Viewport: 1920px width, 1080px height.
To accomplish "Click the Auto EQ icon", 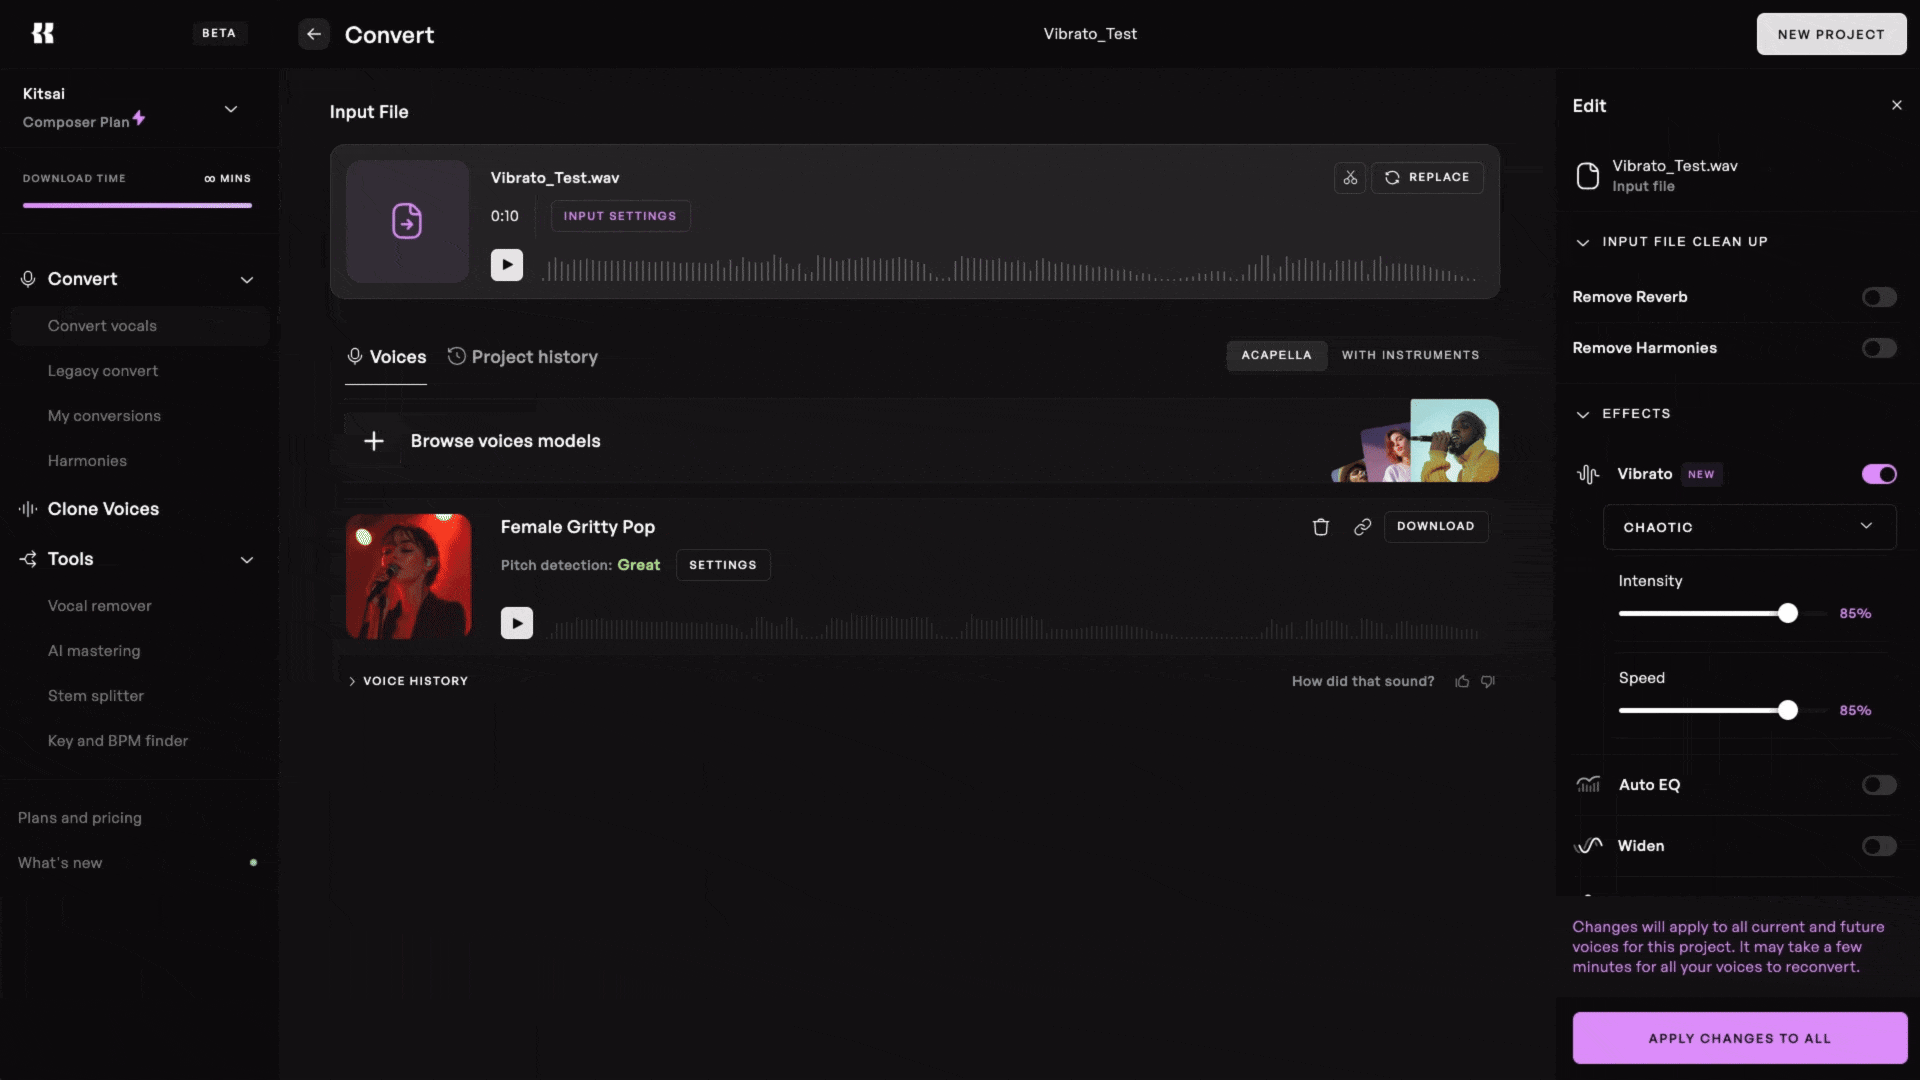I will [1588, 785].
